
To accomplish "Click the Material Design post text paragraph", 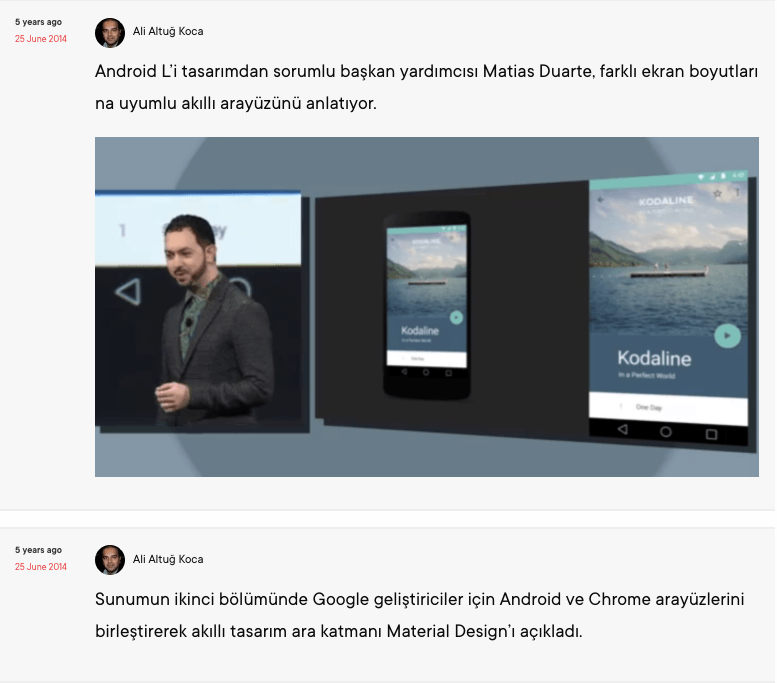I will 420,615.
